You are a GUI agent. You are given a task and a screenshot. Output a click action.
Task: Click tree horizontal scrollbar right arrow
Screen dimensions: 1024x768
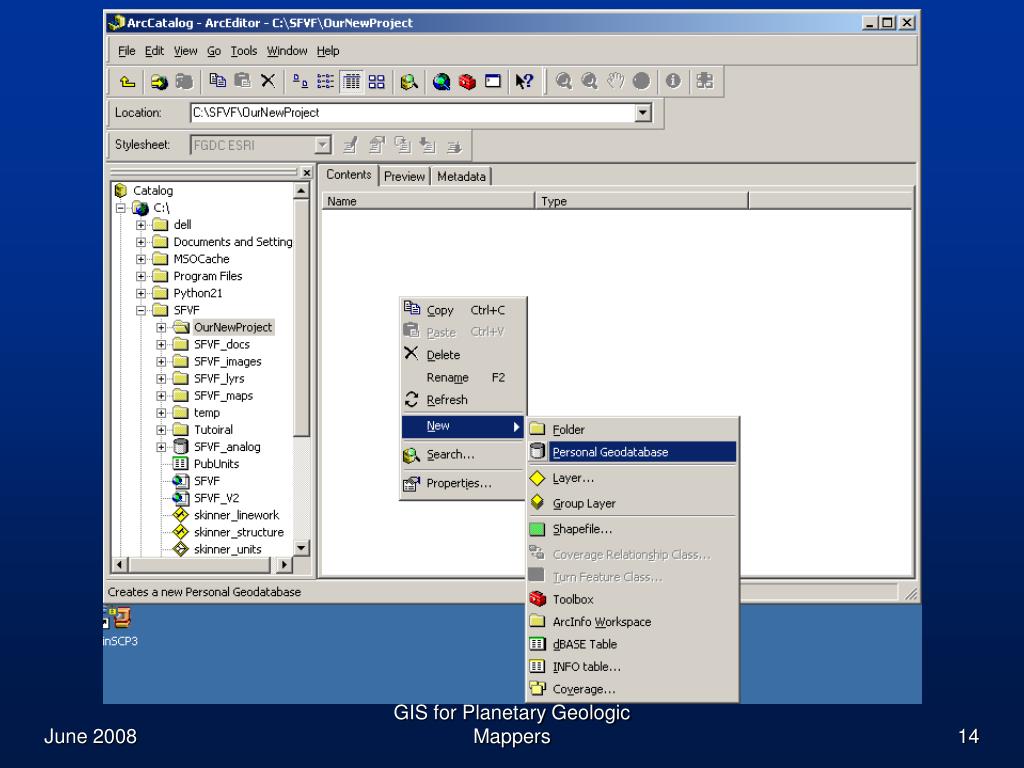pos(284,564)
